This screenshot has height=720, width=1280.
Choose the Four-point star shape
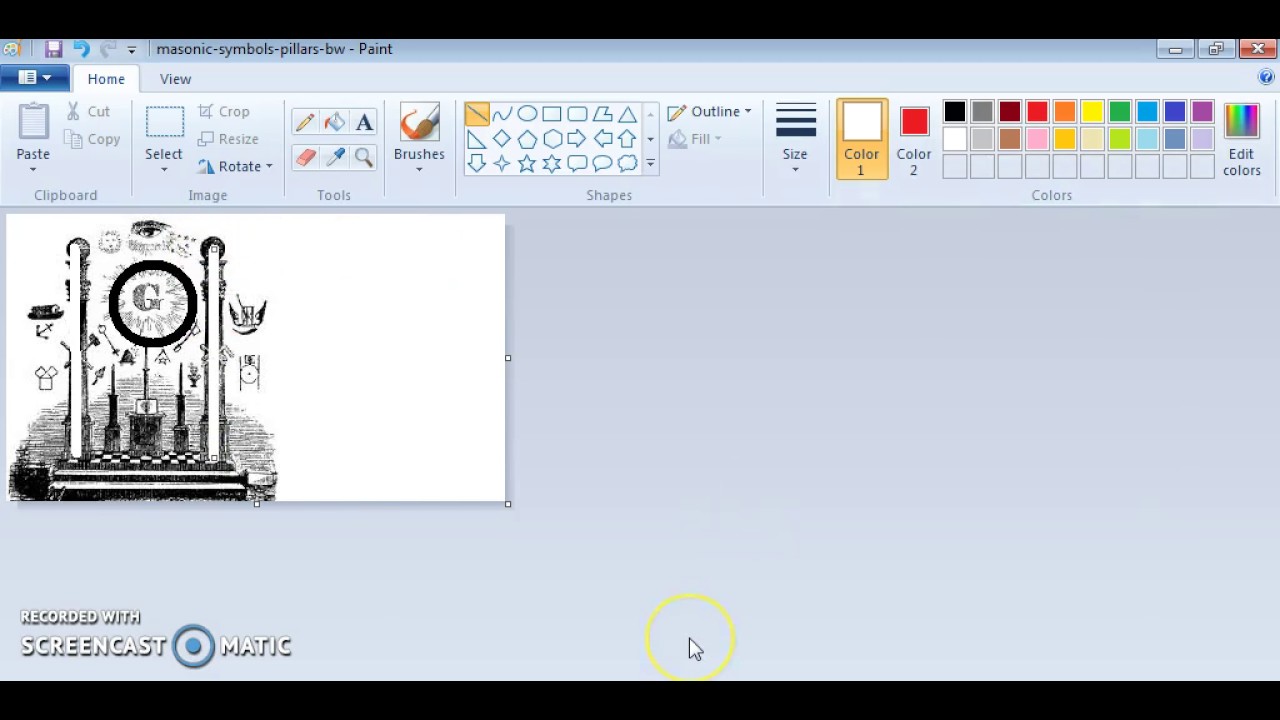click(x=502, y=164)
